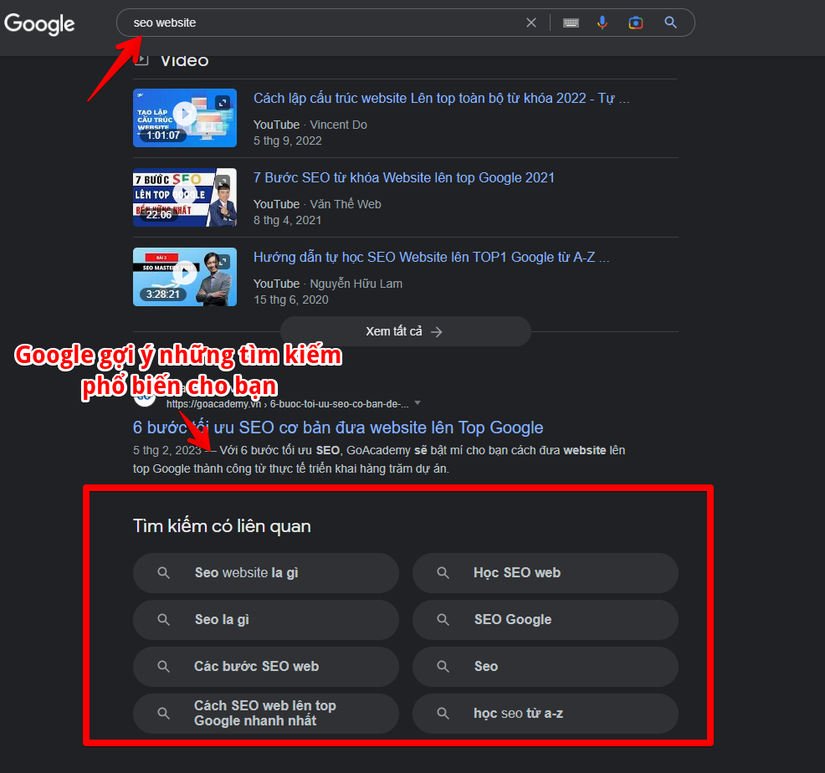The height and width of the screenshot is (773, 825).
Task: Open 'Cách lập cấu trúc website' video link
Action: coord(441,98)
